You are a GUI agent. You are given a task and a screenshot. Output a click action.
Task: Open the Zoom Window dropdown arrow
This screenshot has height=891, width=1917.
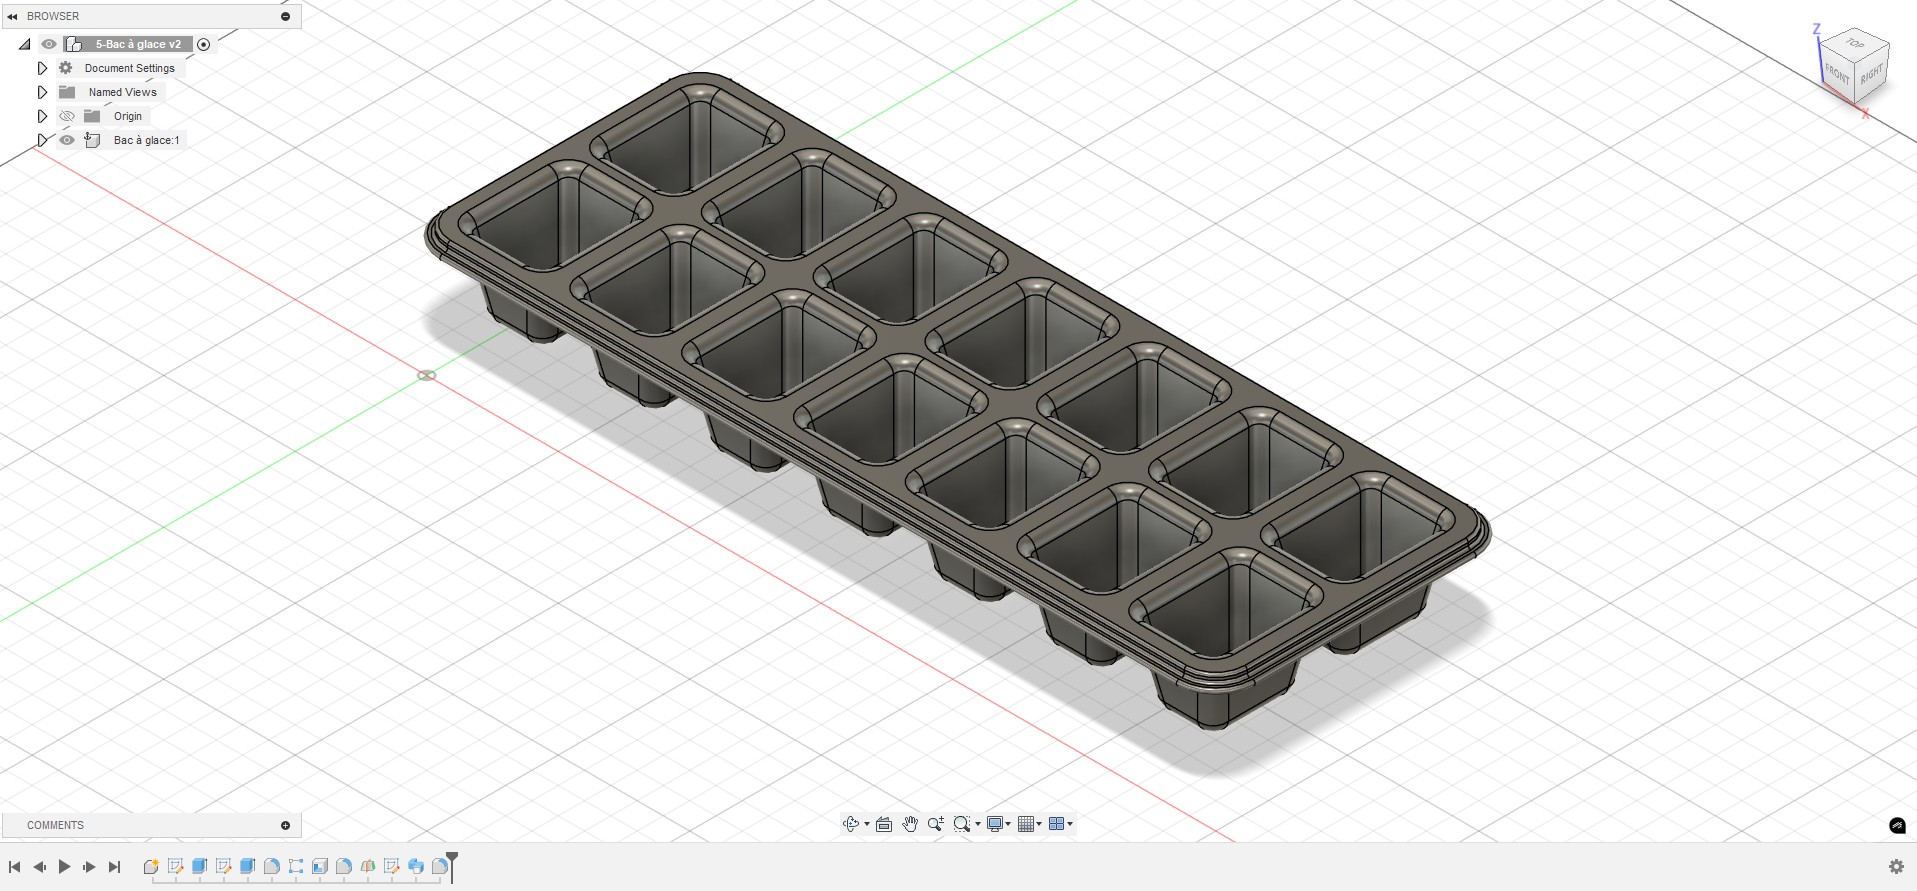click(977, 824)
